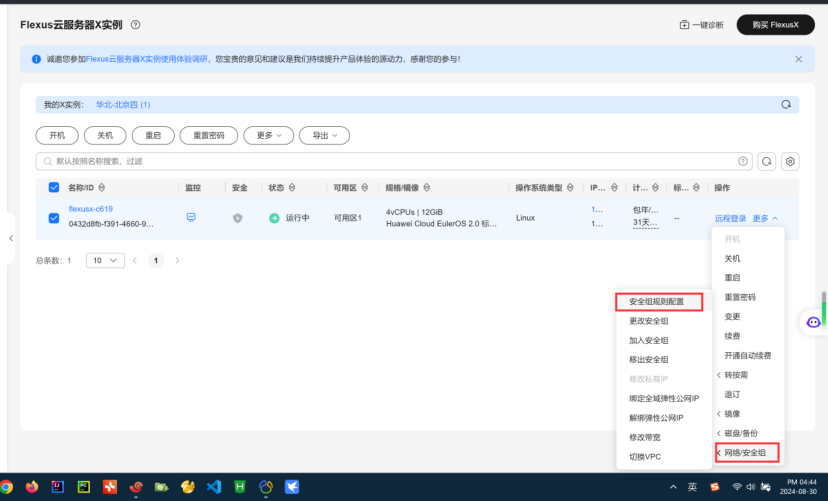Open Firefox from the taskbar
828x501 pixels.
tap(32, 486)
